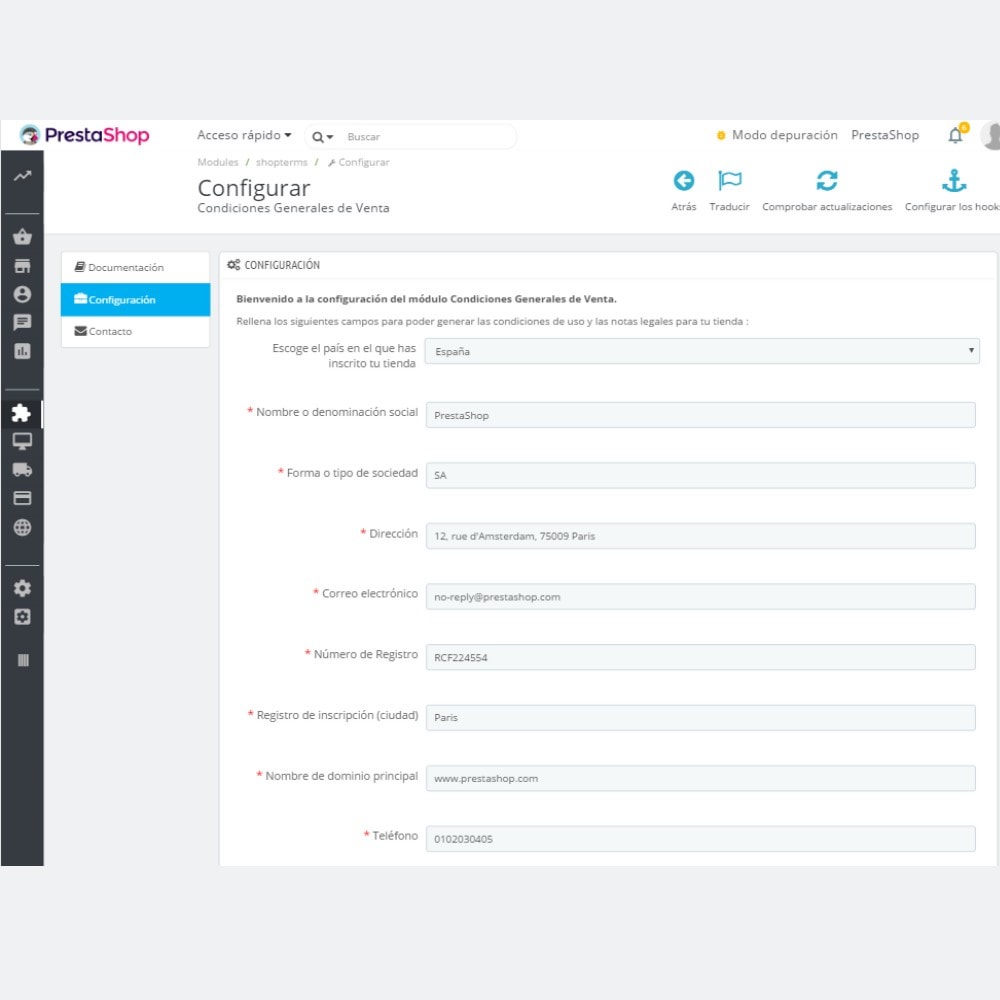Click the Configurar breadcrumb link

[x=358, y=162]
